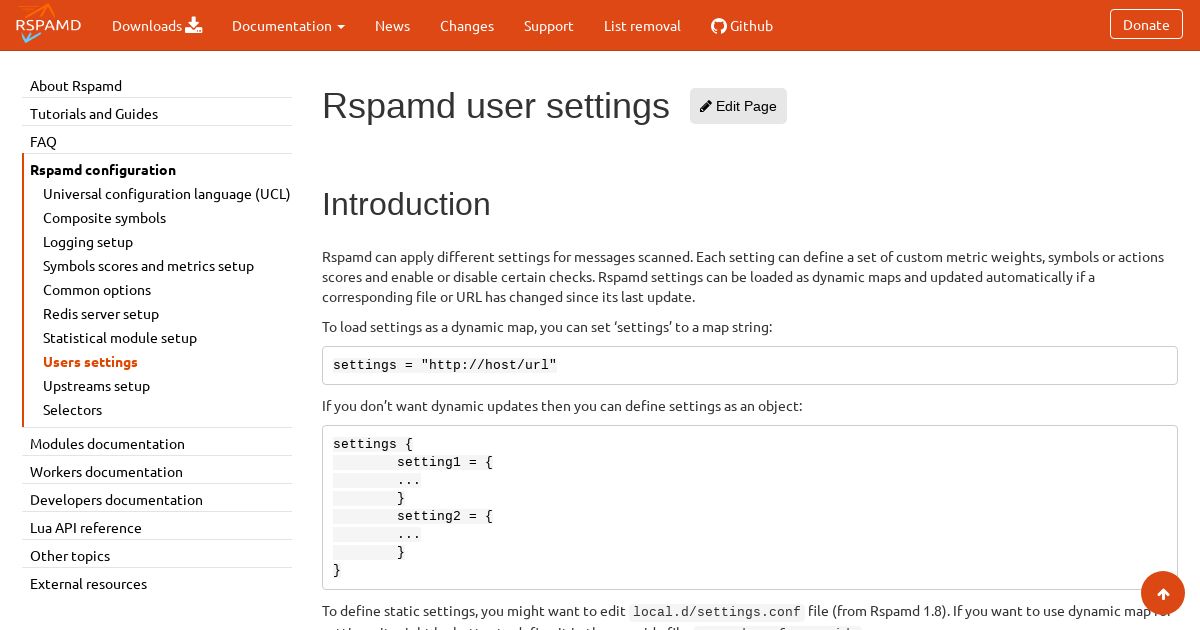Image resolution: width=1200 pixels, height=630 pixels.
Task: Click the local.d/settings.conf inline code
Action: 717,612
